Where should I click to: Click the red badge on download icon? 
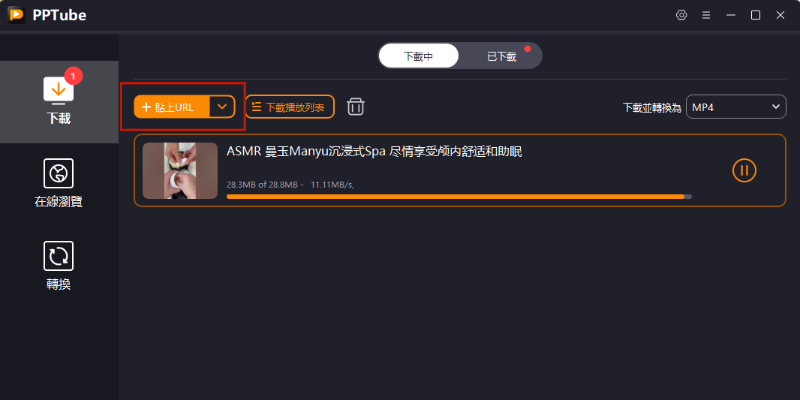73,77
